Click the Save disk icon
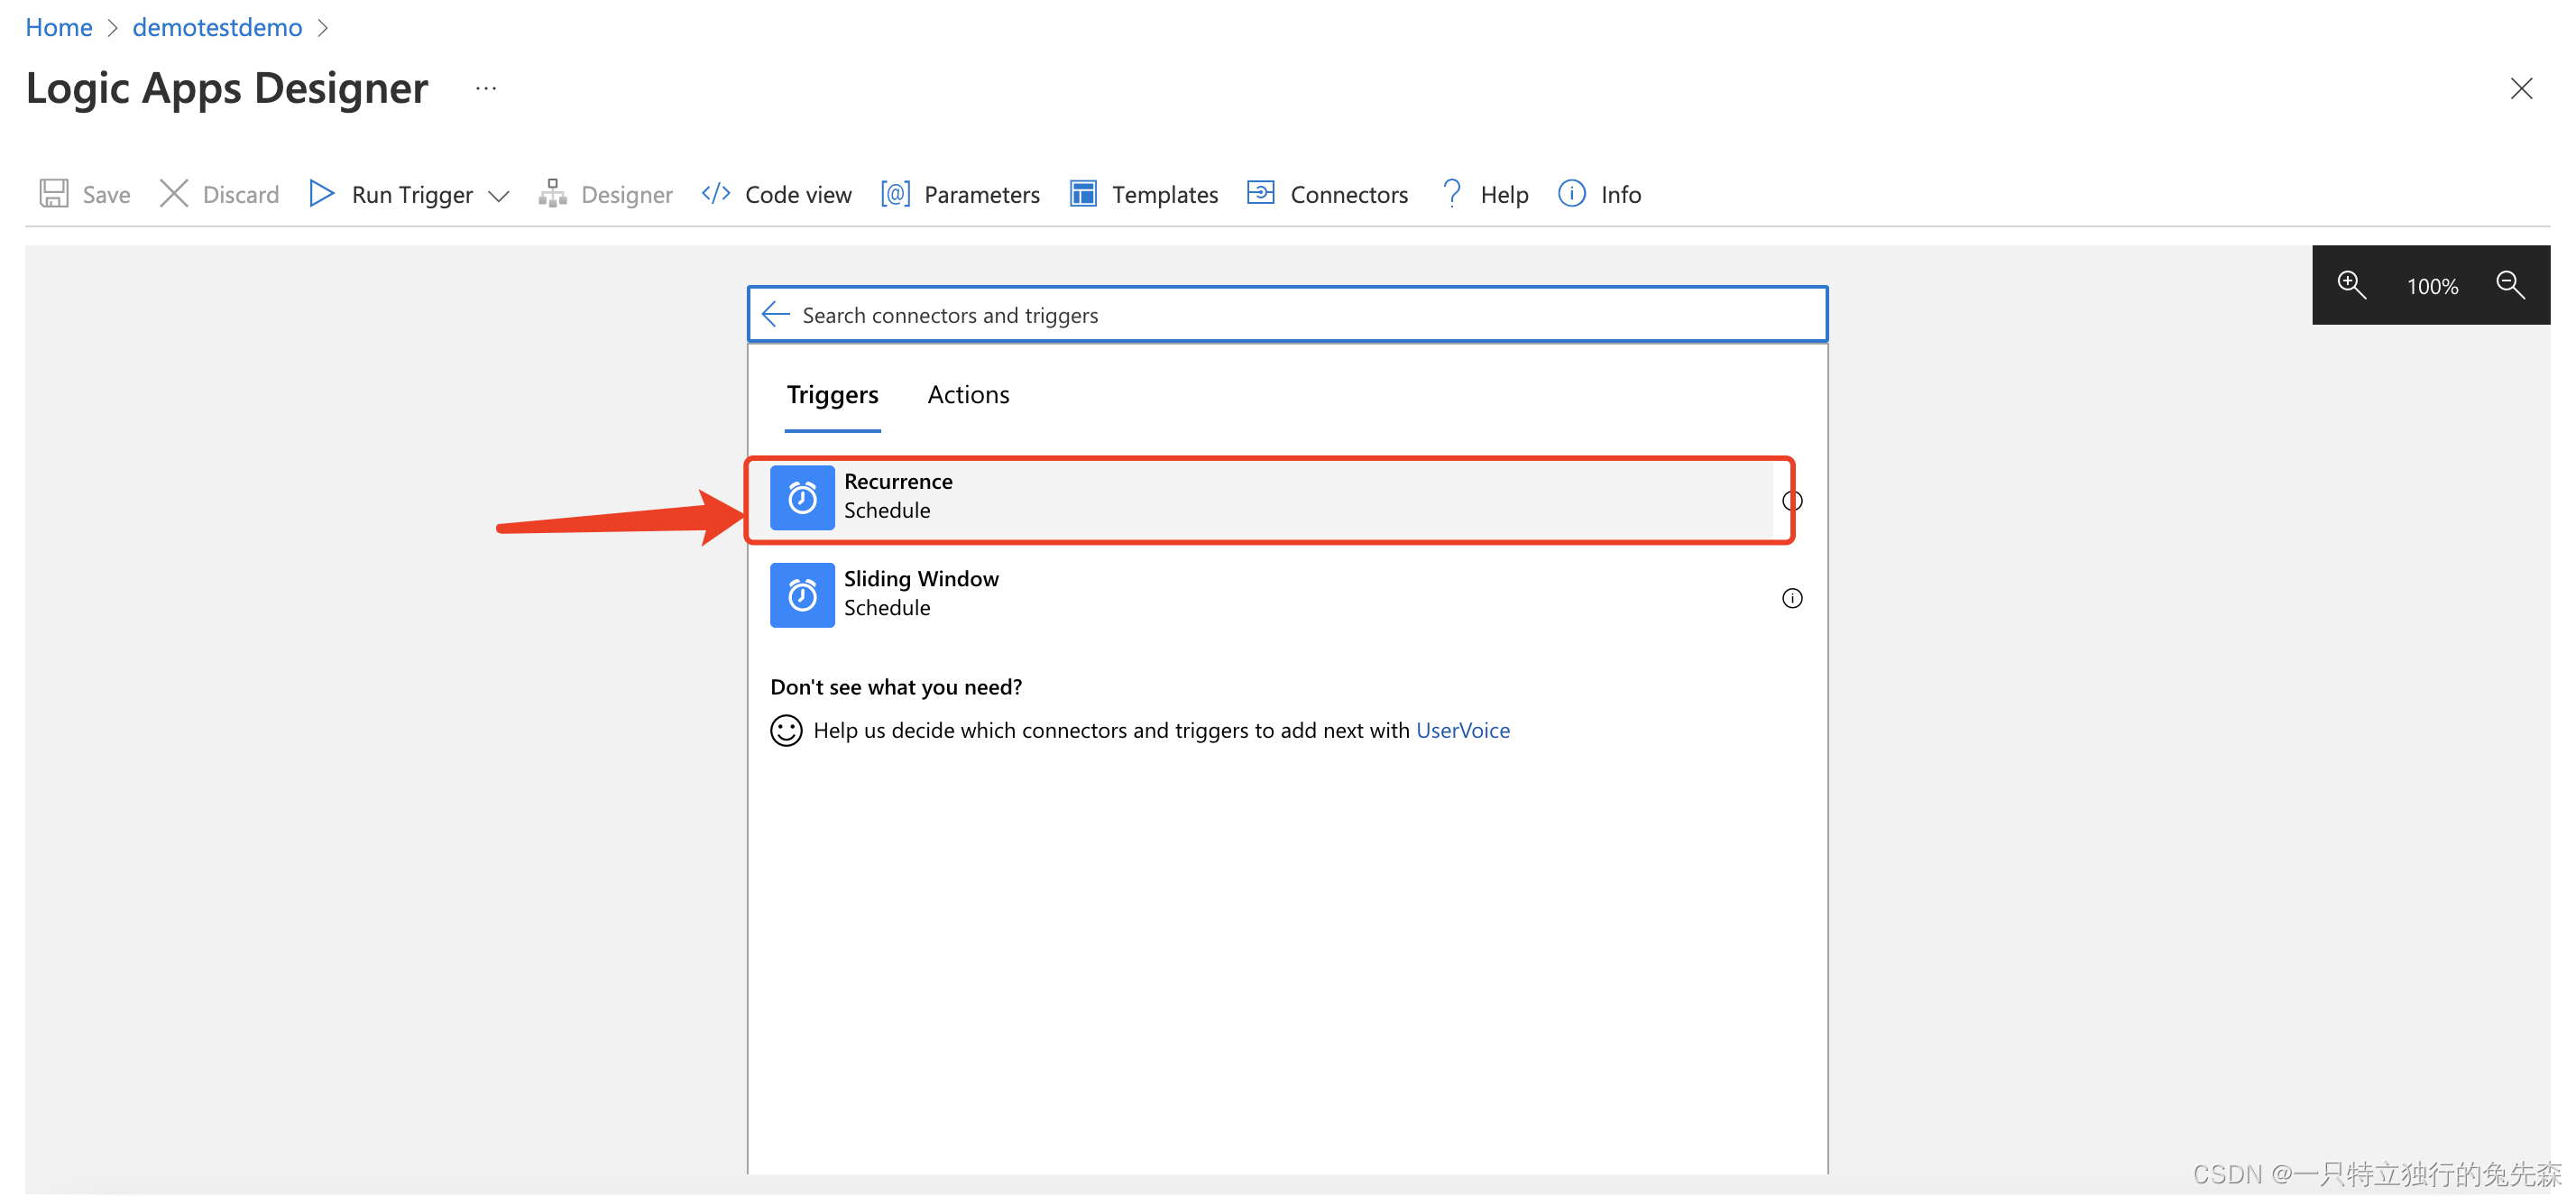The width and height of the screenshot is (2576, 1196). tap(54, 194)
